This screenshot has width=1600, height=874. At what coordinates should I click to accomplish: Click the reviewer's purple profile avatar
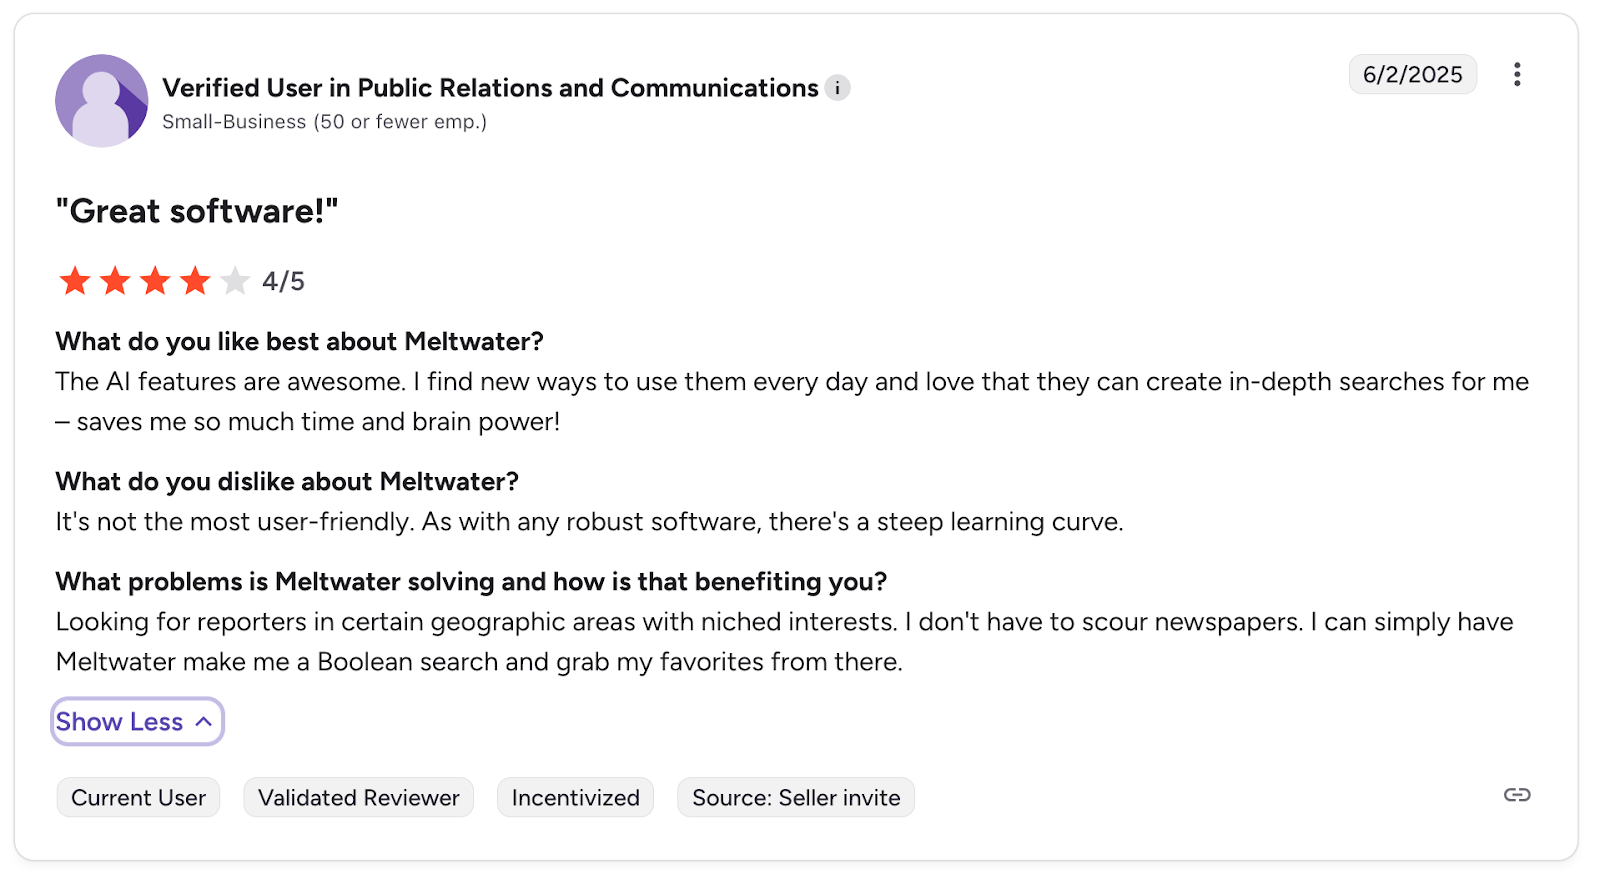coord(101,101)
